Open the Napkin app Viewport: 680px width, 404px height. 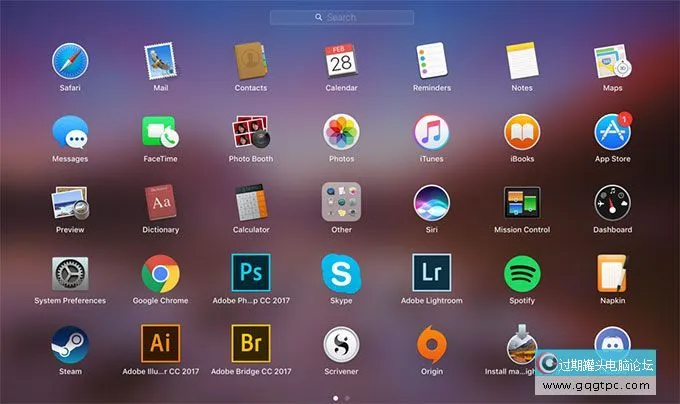(x=612, y=272)
